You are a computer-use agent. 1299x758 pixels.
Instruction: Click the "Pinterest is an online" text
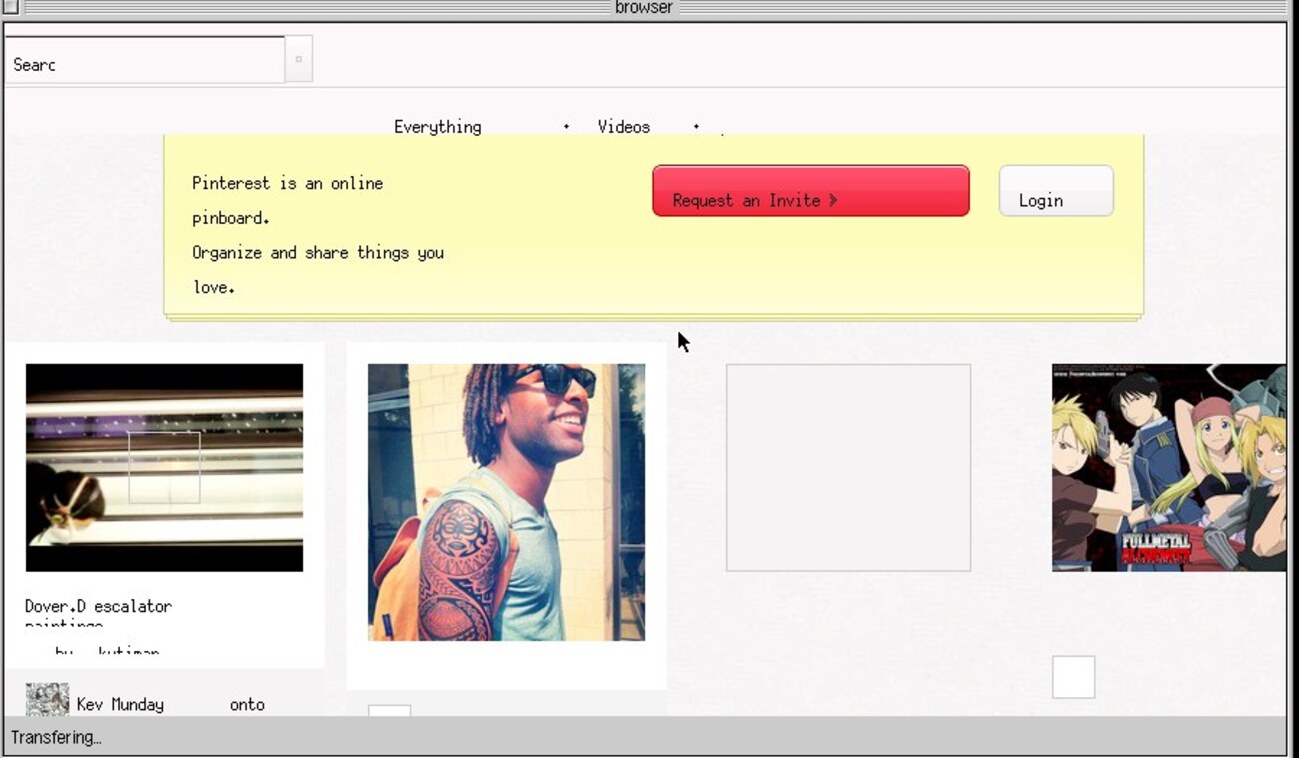point(288,183)
